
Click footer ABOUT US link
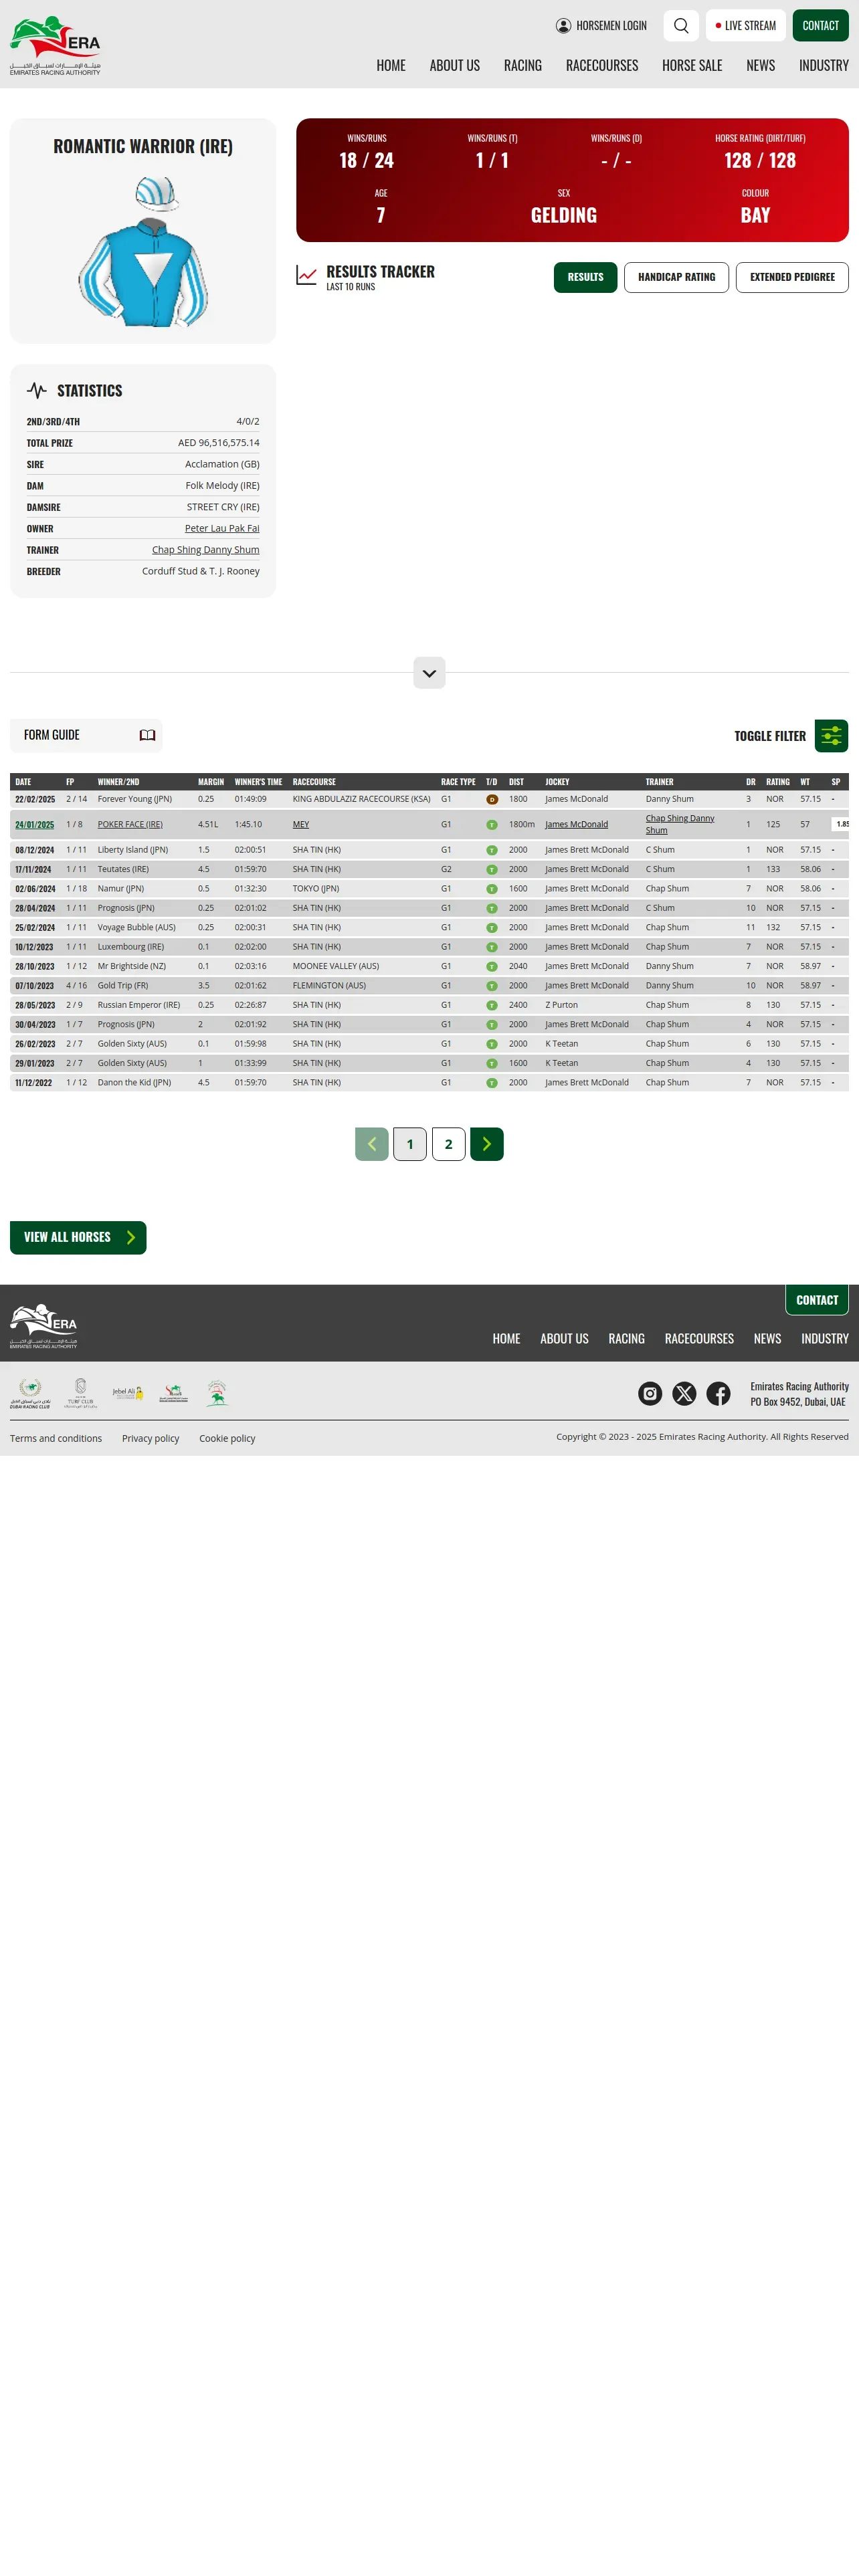point(564,1339)
